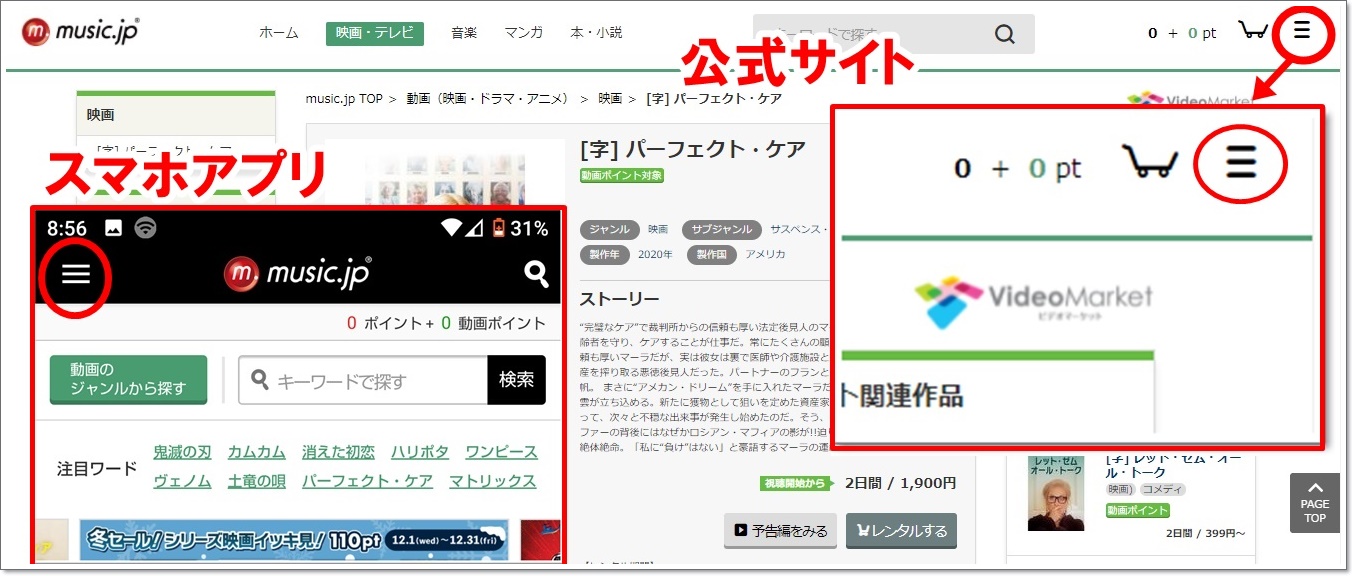The width and height of the screenshot is (1353, 576).
Task: Tap the 土竜の唄 trending keyword
Action: [256, 481]
